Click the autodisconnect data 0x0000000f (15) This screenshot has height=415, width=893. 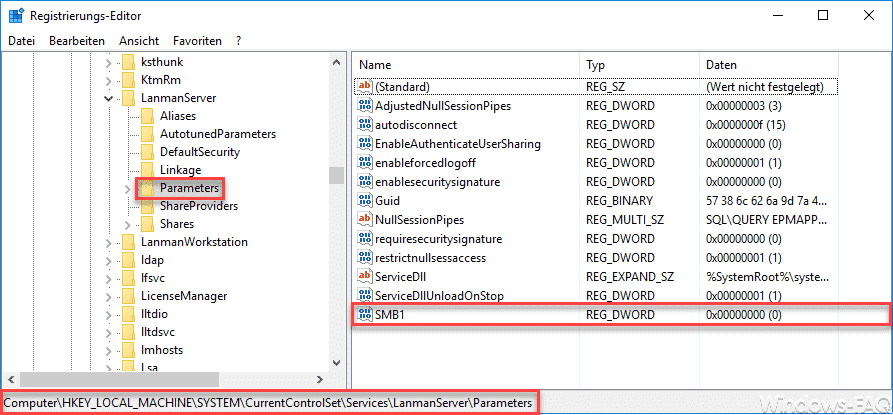click(x=745, y=125)
